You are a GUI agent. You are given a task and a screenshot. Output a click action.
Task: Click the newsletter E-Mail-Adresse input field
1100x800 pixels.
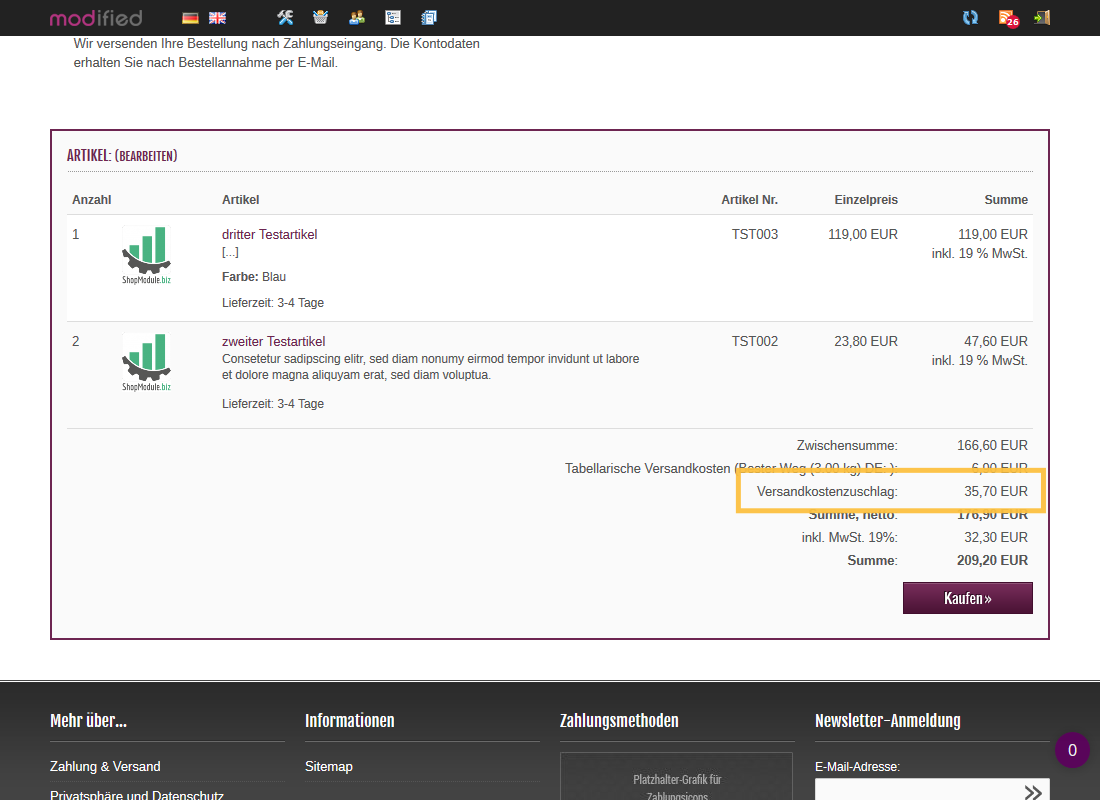(x=915, y=791)
